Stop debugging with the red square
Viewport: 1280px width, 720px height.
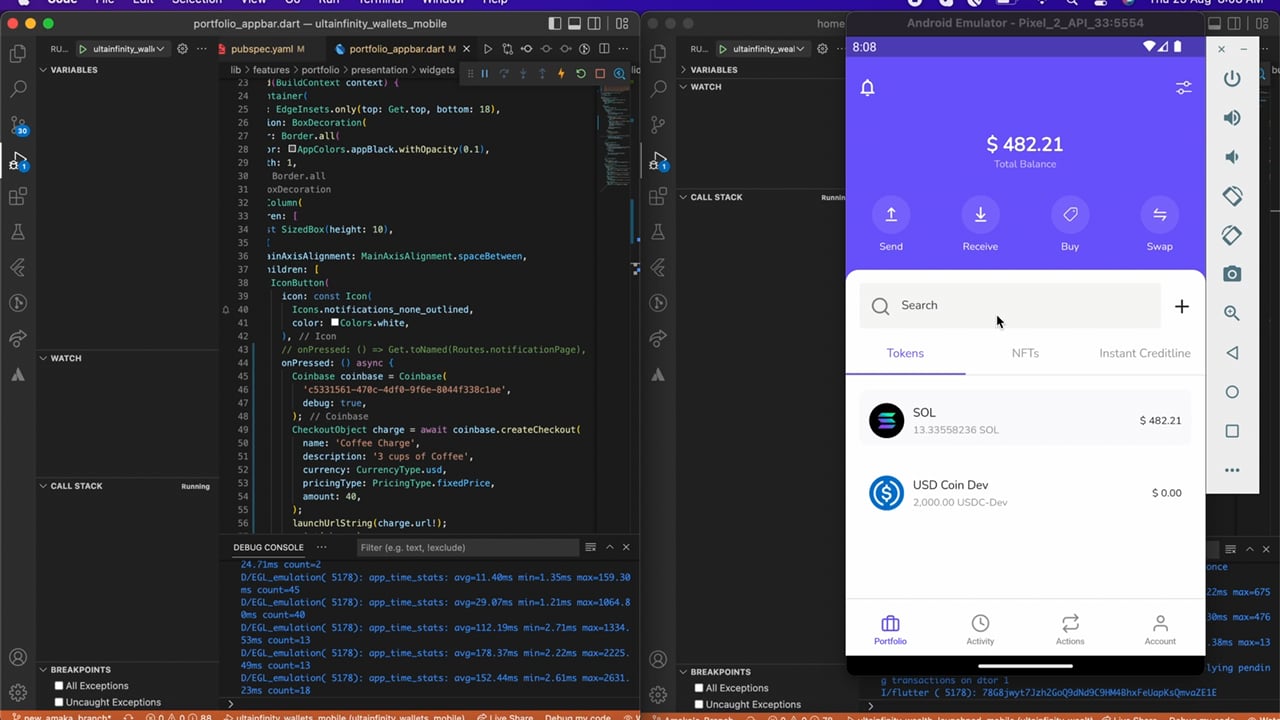click(x=600, y=73)
